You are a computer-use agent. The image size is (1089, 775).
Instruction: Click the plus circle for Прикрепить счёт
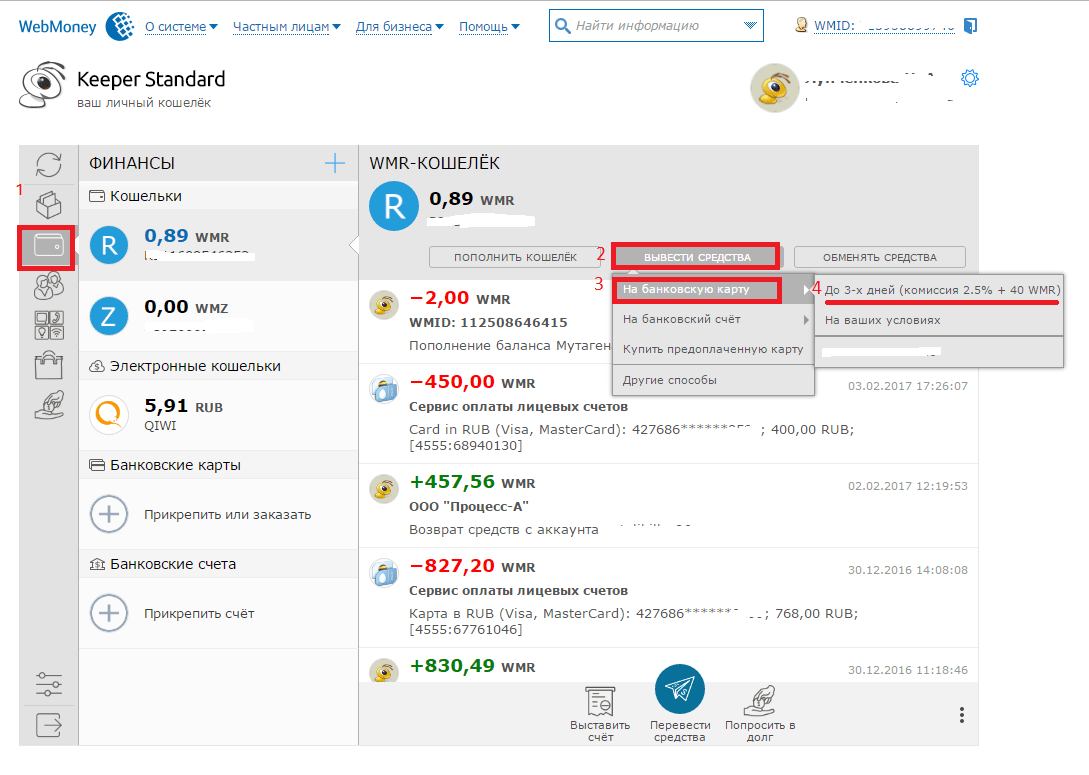point(109,613)
